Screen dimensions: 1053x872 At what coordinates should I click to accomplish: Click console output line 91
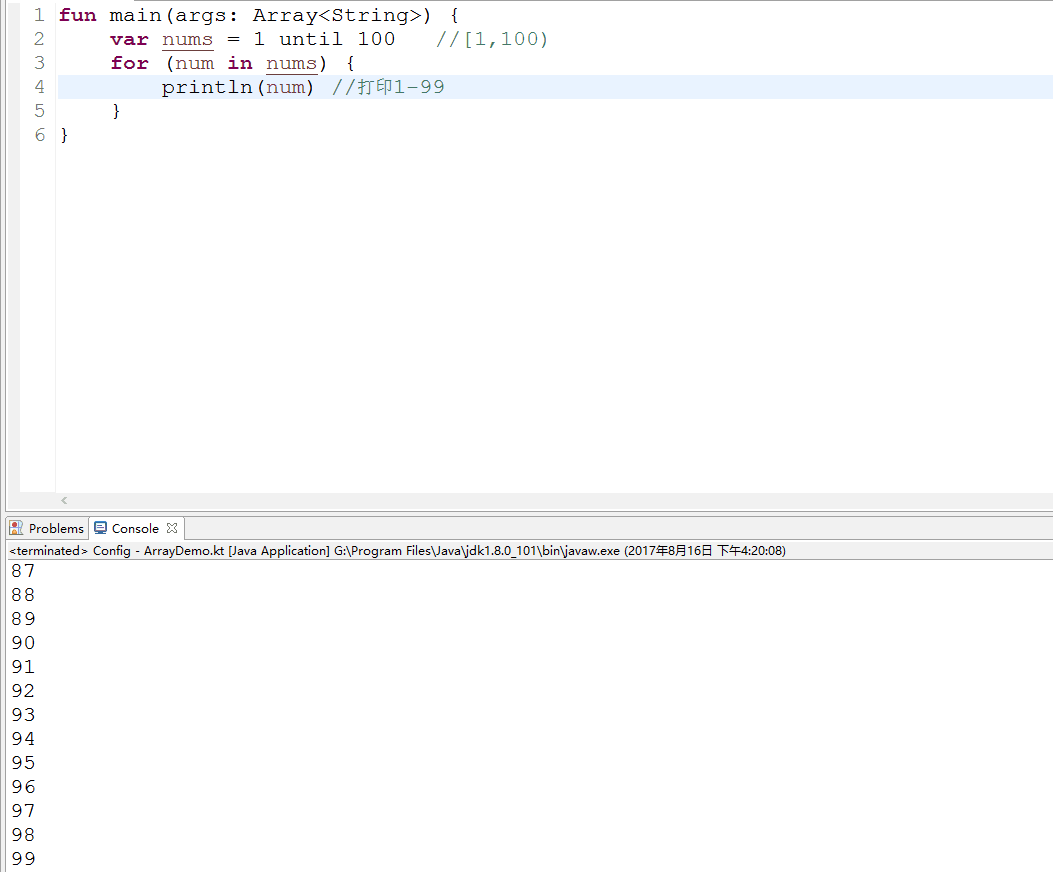23,666
